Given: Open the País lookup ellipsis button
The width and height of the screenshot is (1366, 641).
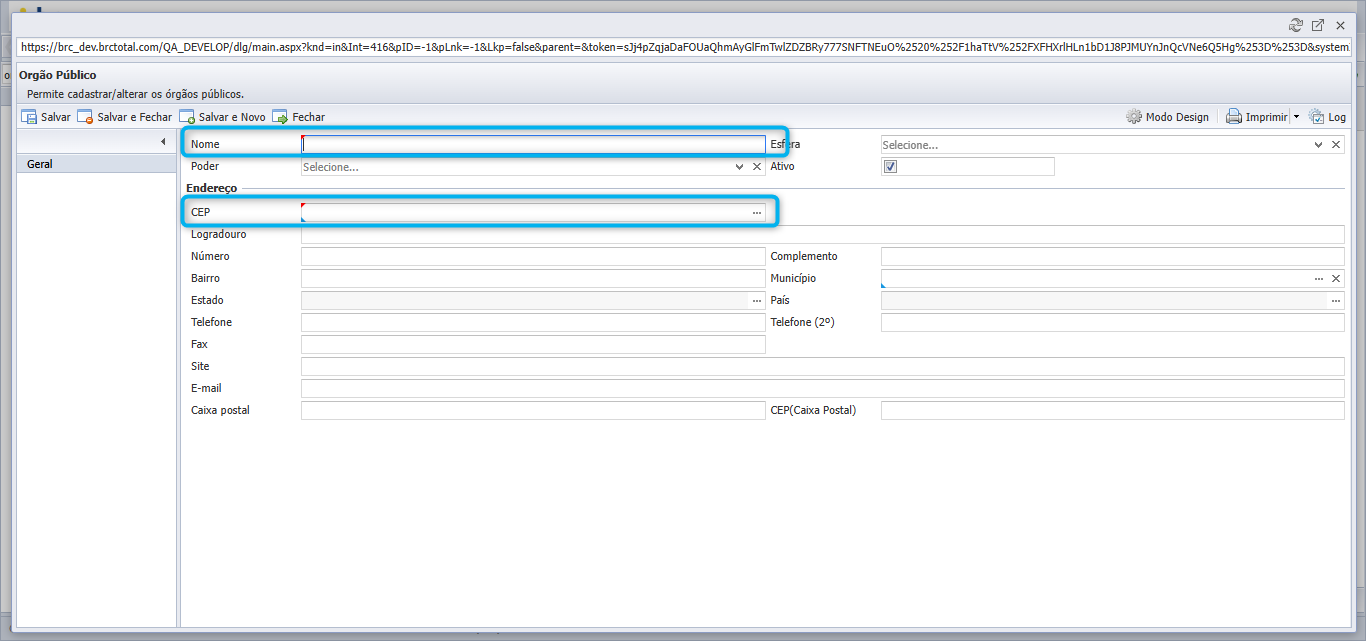Looking at the screenshot, I should coord(1335,300).
